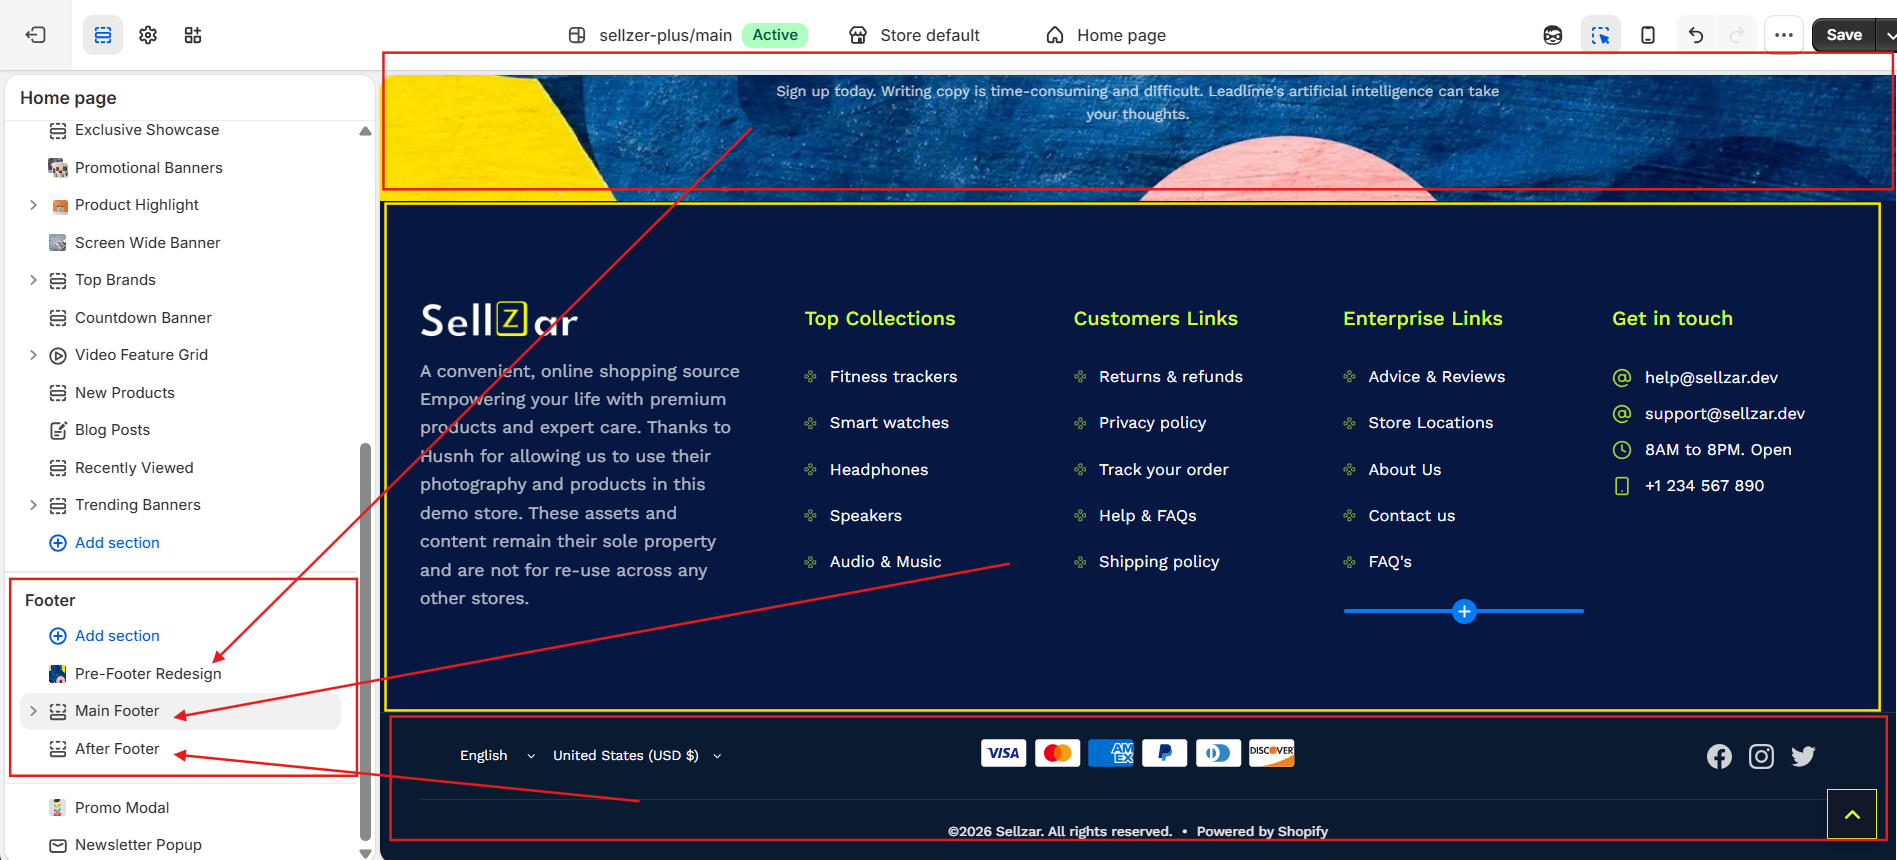This screenshot has width=1897, height=860.
Task: Open the English language dropdown
Action: [x=497, y=756]
